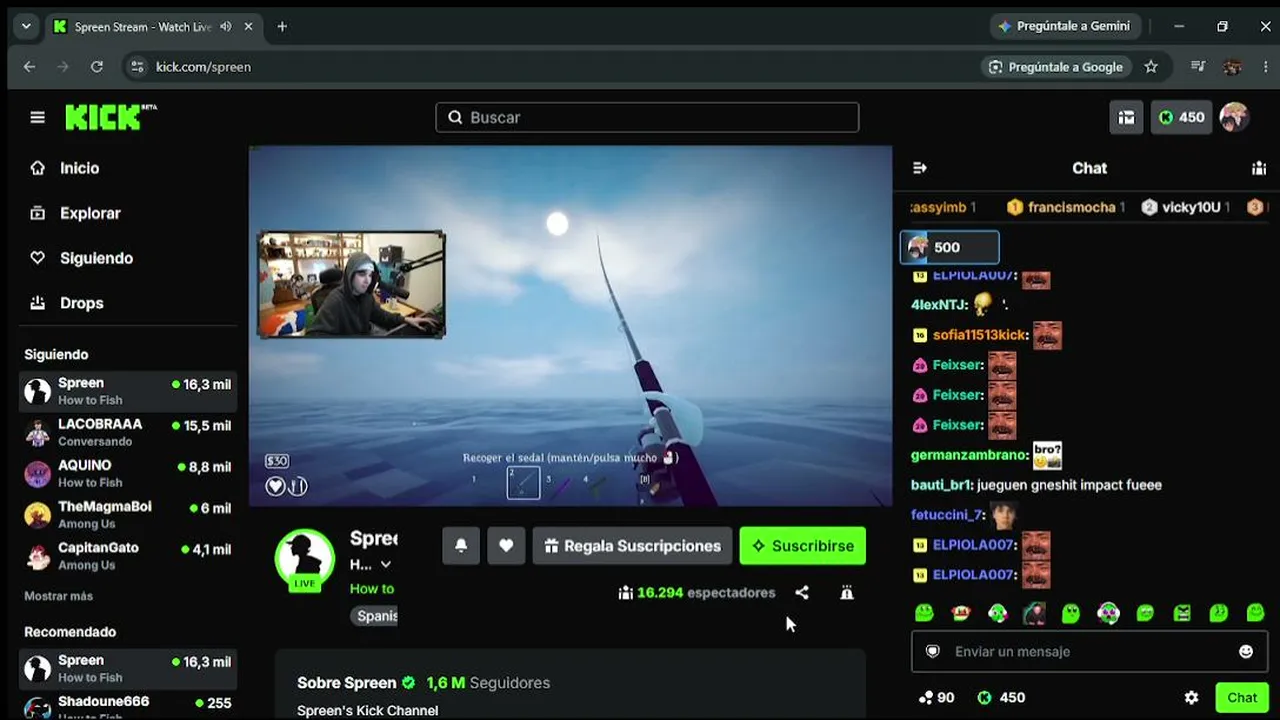Screen dimensions: 1280x720
Task: Open LACOBRAAA channel in Siguiendo list
Action: coord(127,432)
